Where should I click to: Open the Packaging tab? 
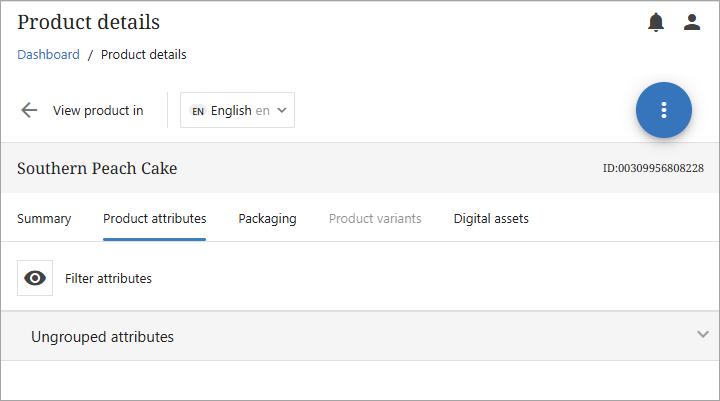pos(267,218)
